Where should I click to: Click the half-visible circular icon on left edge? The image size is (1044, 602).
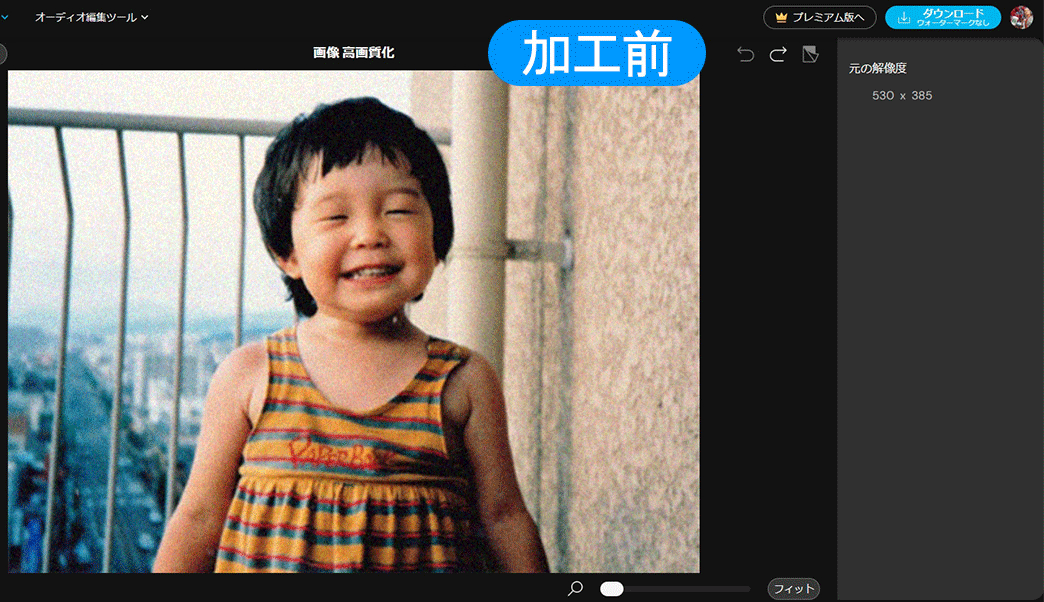pyautogui.click(x=3, y=53)
